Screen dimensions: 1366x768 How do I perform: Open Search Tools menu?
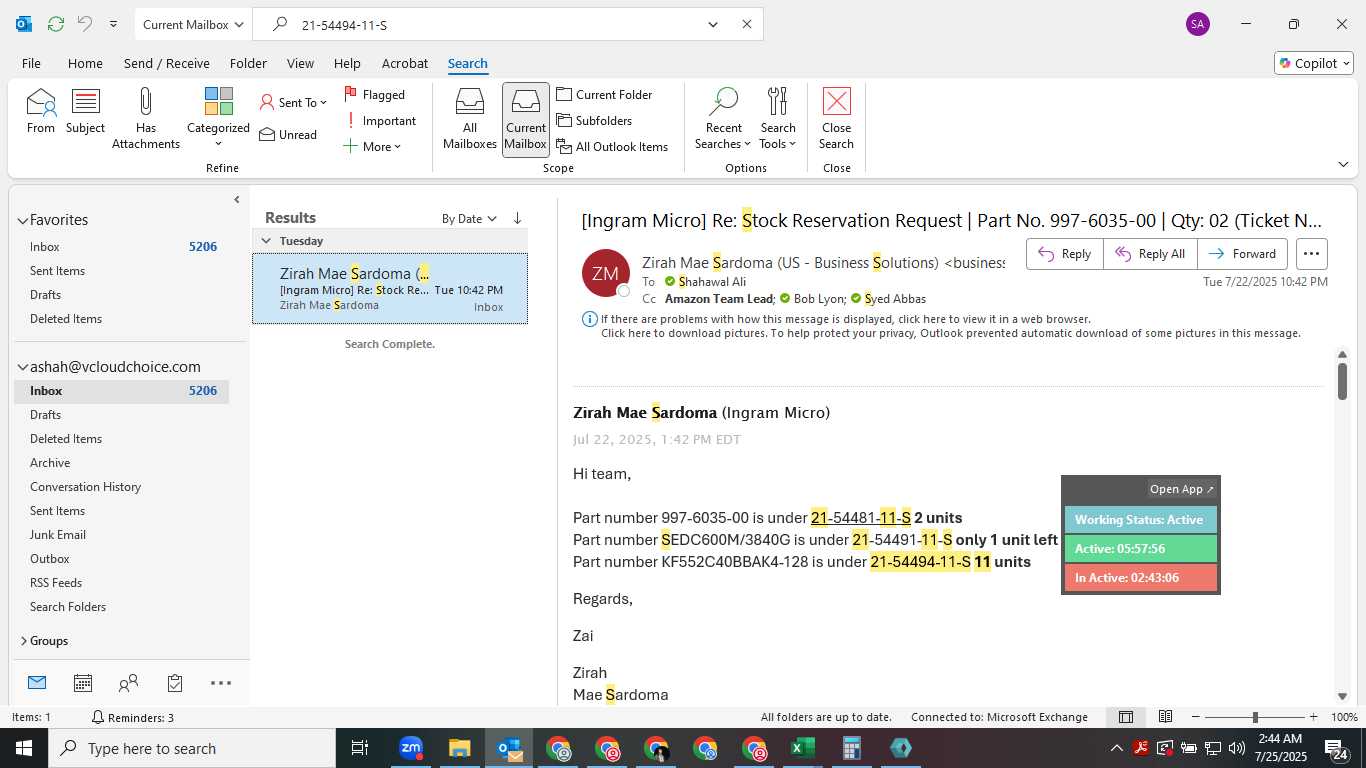pyautogui.click(x=778, y=118)
